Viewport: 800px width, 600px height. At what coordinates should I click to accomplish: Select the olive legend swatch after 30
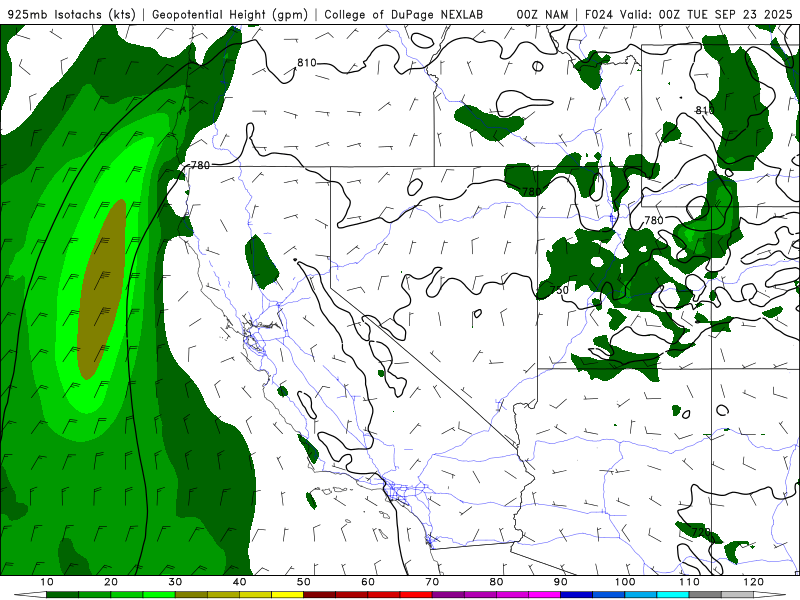[x=191, y=595]
